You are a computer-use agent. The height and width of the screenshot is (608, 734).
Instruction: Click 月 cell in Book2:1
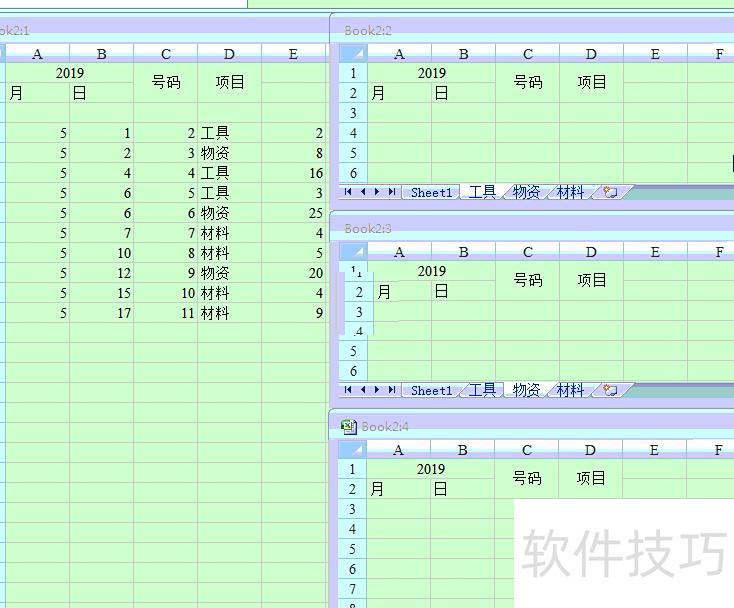37,93
